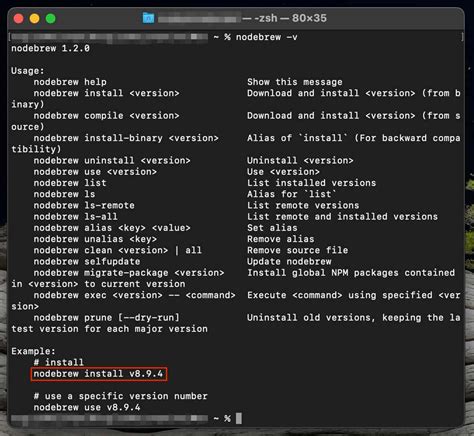Click example 'nodebrew install v8.9.4' line
This screenshot has width=474, height=436.
(x=98, y=374)
